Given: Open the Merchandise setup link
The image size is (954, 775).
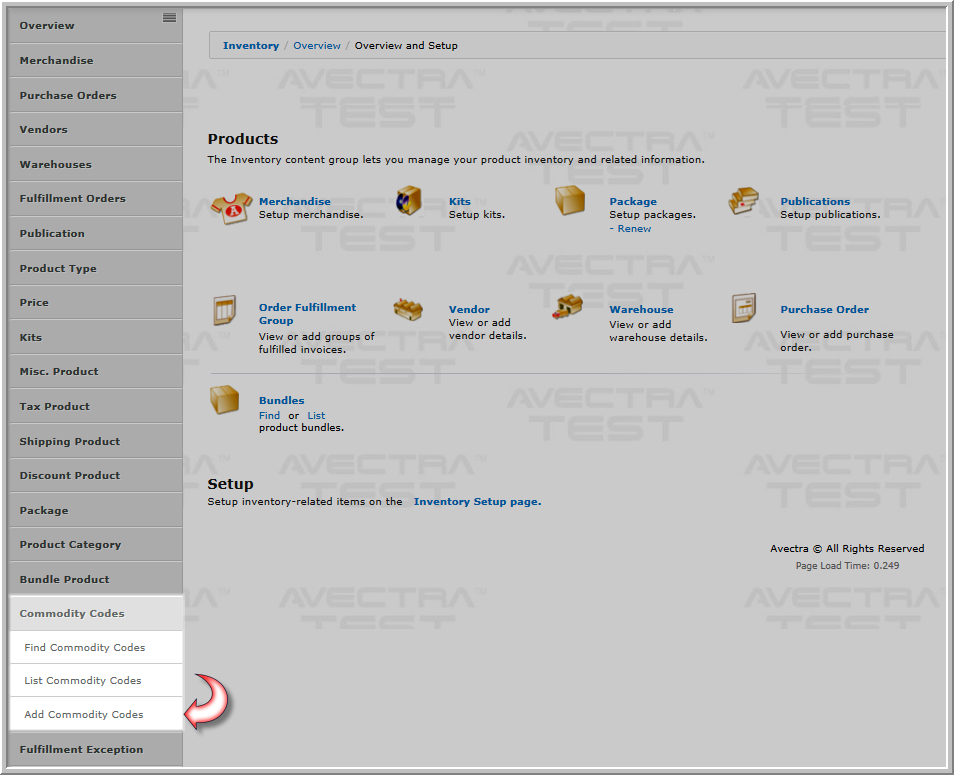Looking at the screenshot, I should (x=294, y=201).
